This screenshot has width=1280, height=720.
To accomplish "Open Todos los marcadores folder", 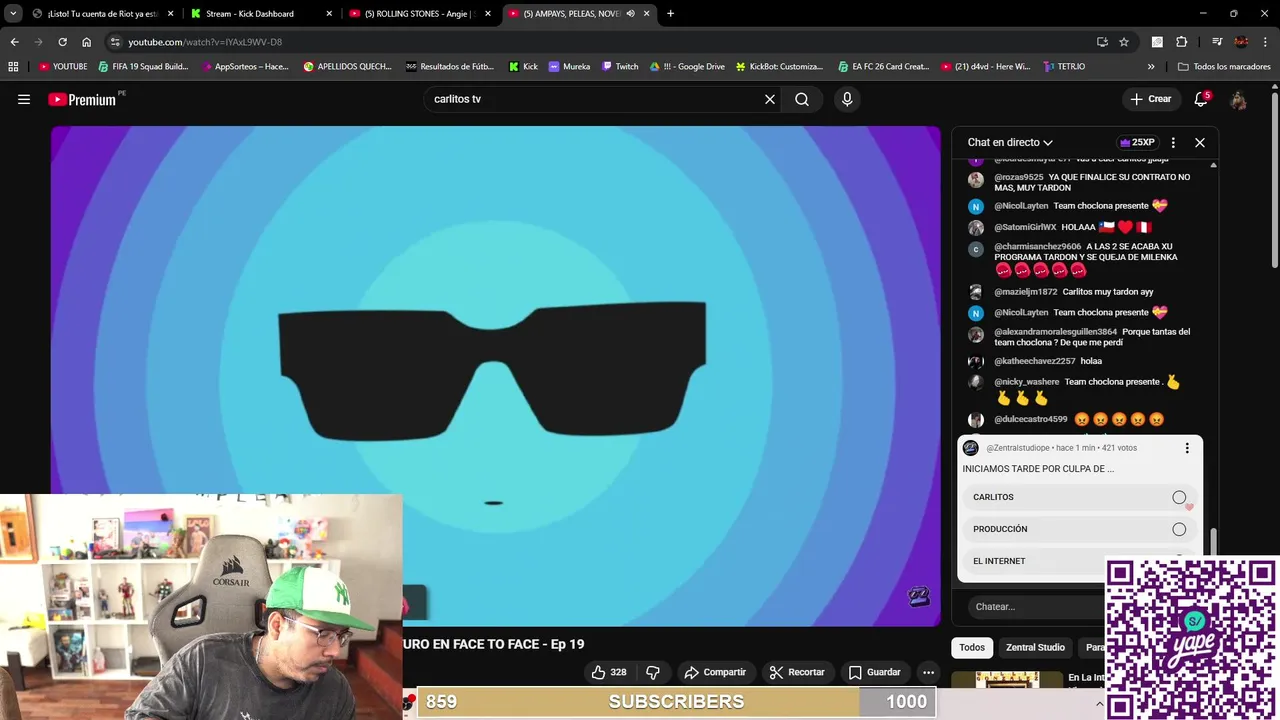I will [1224, 66].
